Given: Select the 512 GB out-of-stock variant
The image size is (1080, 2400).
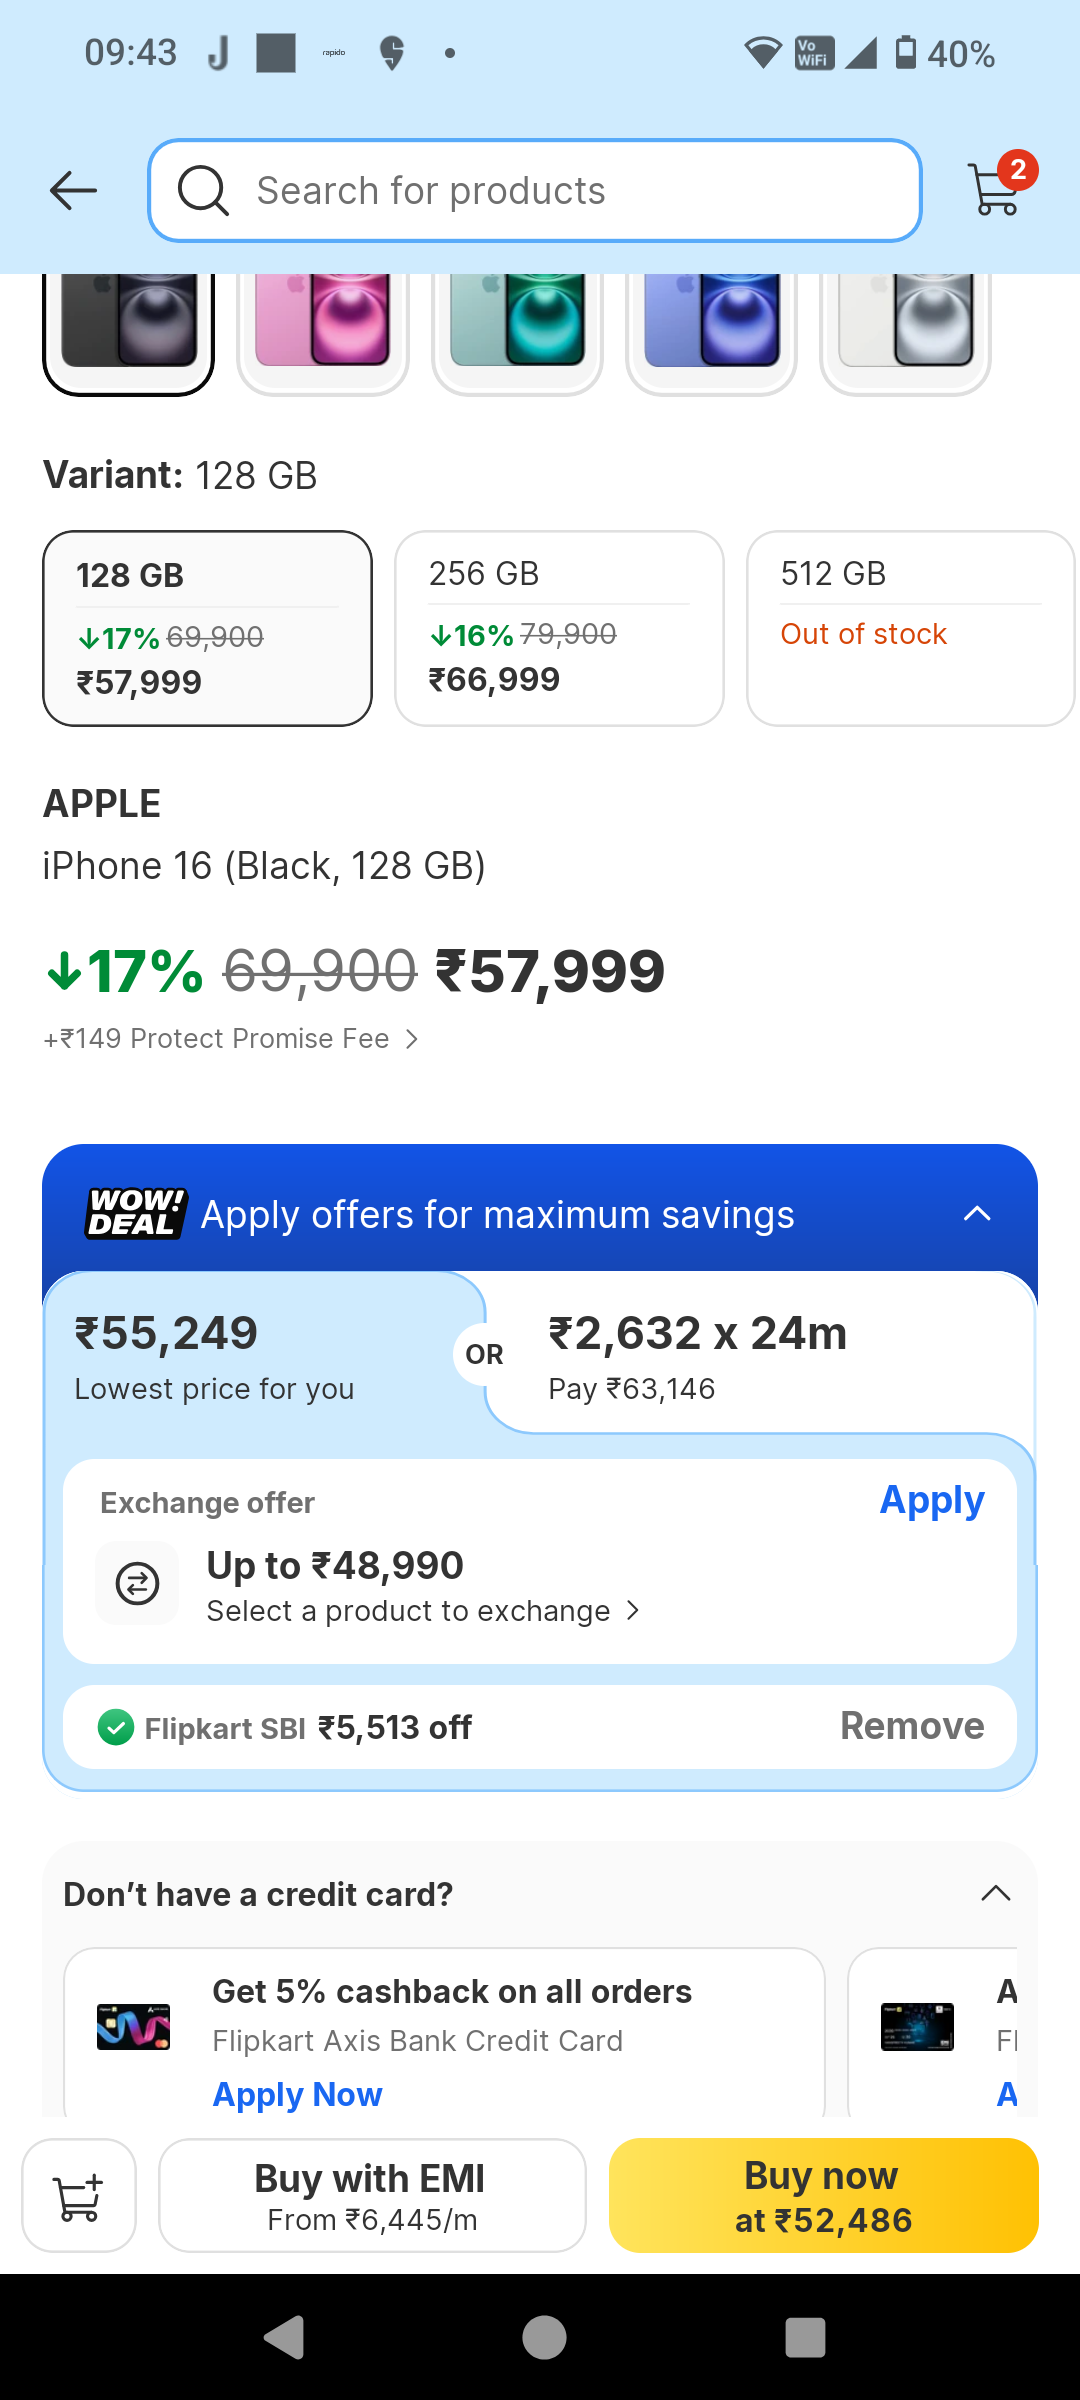Looking at the screenshot, I should pos(909,628).
